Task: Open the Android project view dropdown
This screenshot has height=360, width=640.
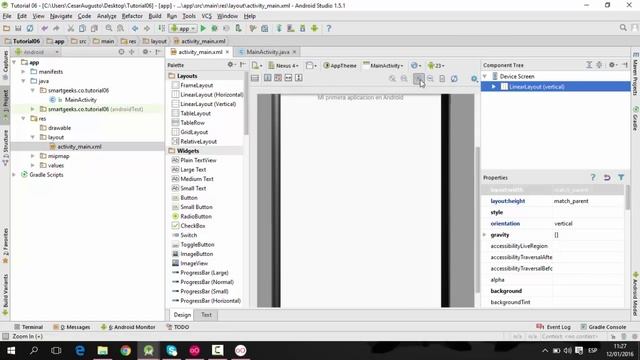Action: (x=37, y=52)
